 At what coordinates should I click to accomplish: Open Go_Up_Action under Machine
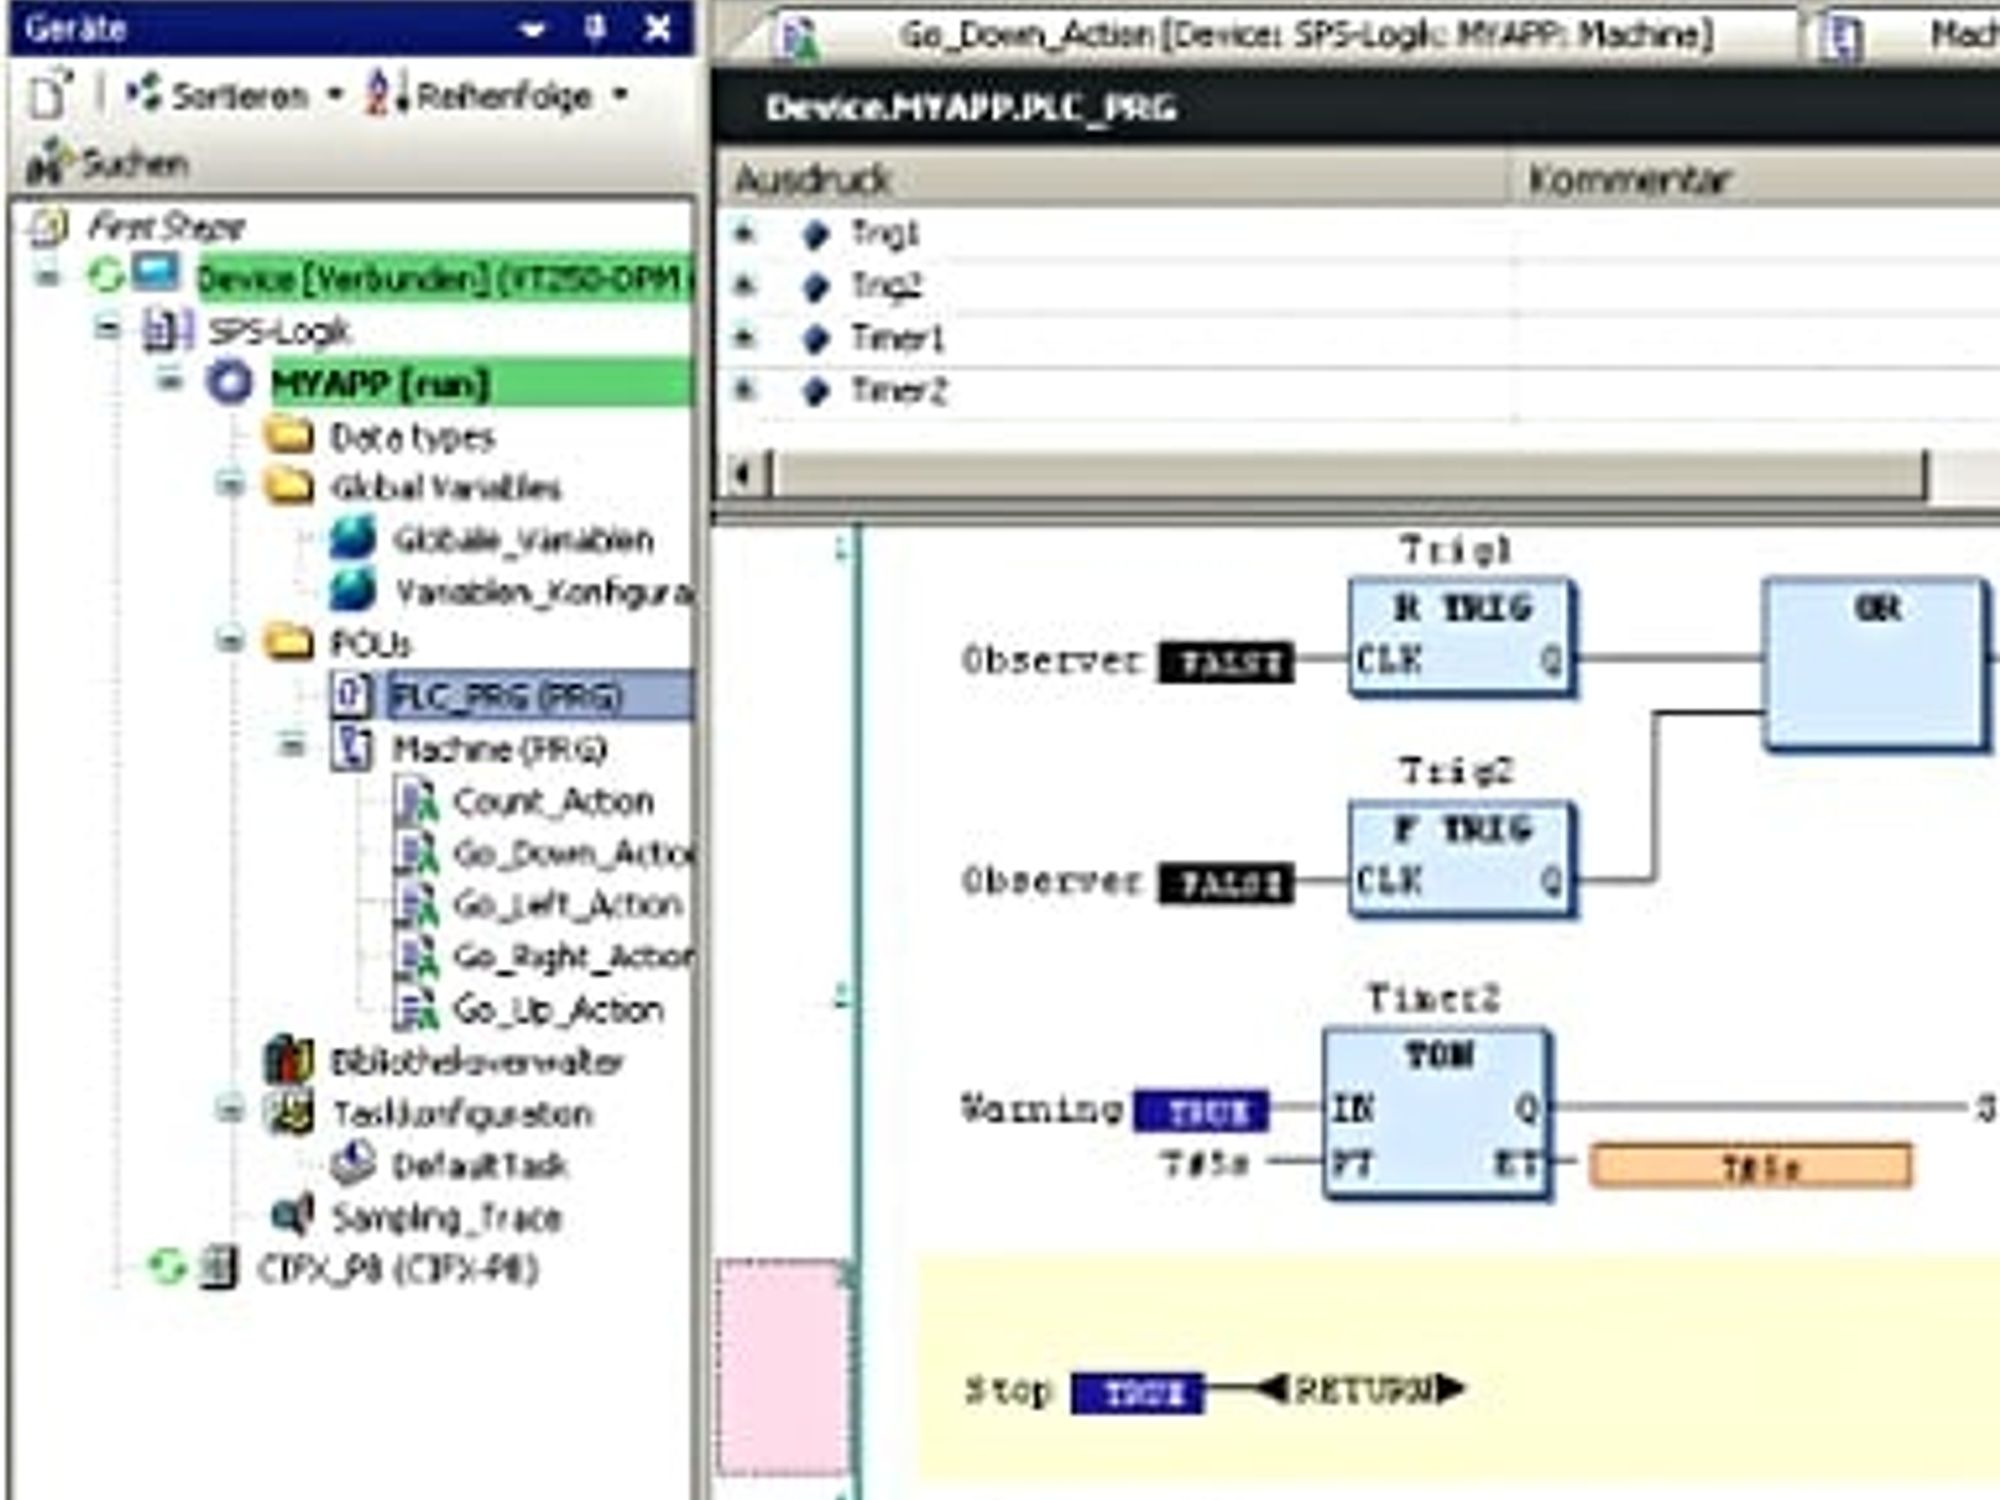[558, 1009]
